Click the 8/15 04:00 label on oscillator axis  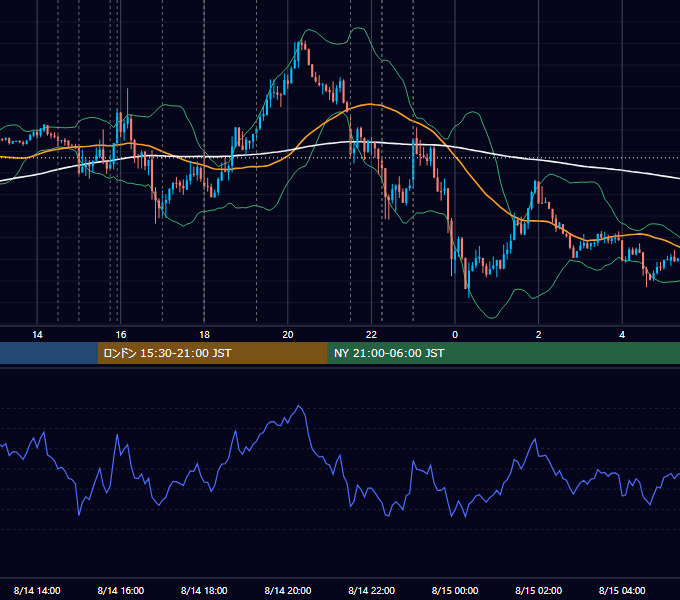(622, 590)
